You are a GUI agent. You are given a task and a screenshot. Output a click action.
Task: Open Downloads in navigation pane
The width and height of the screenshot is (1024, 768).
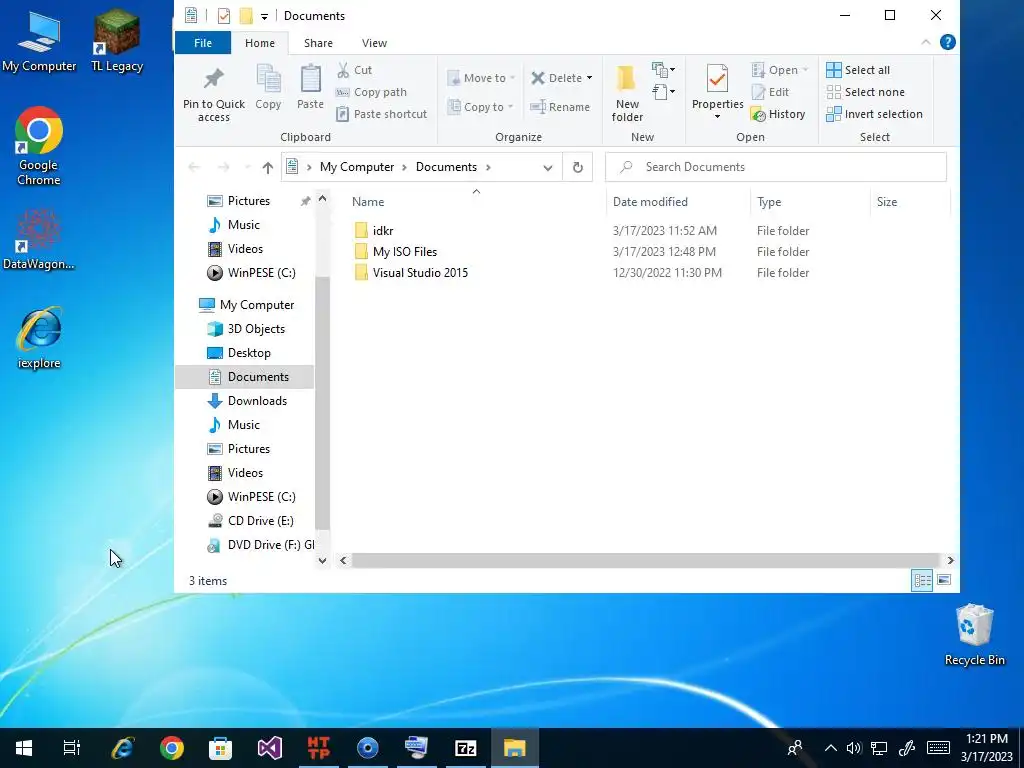coord(257,401)
